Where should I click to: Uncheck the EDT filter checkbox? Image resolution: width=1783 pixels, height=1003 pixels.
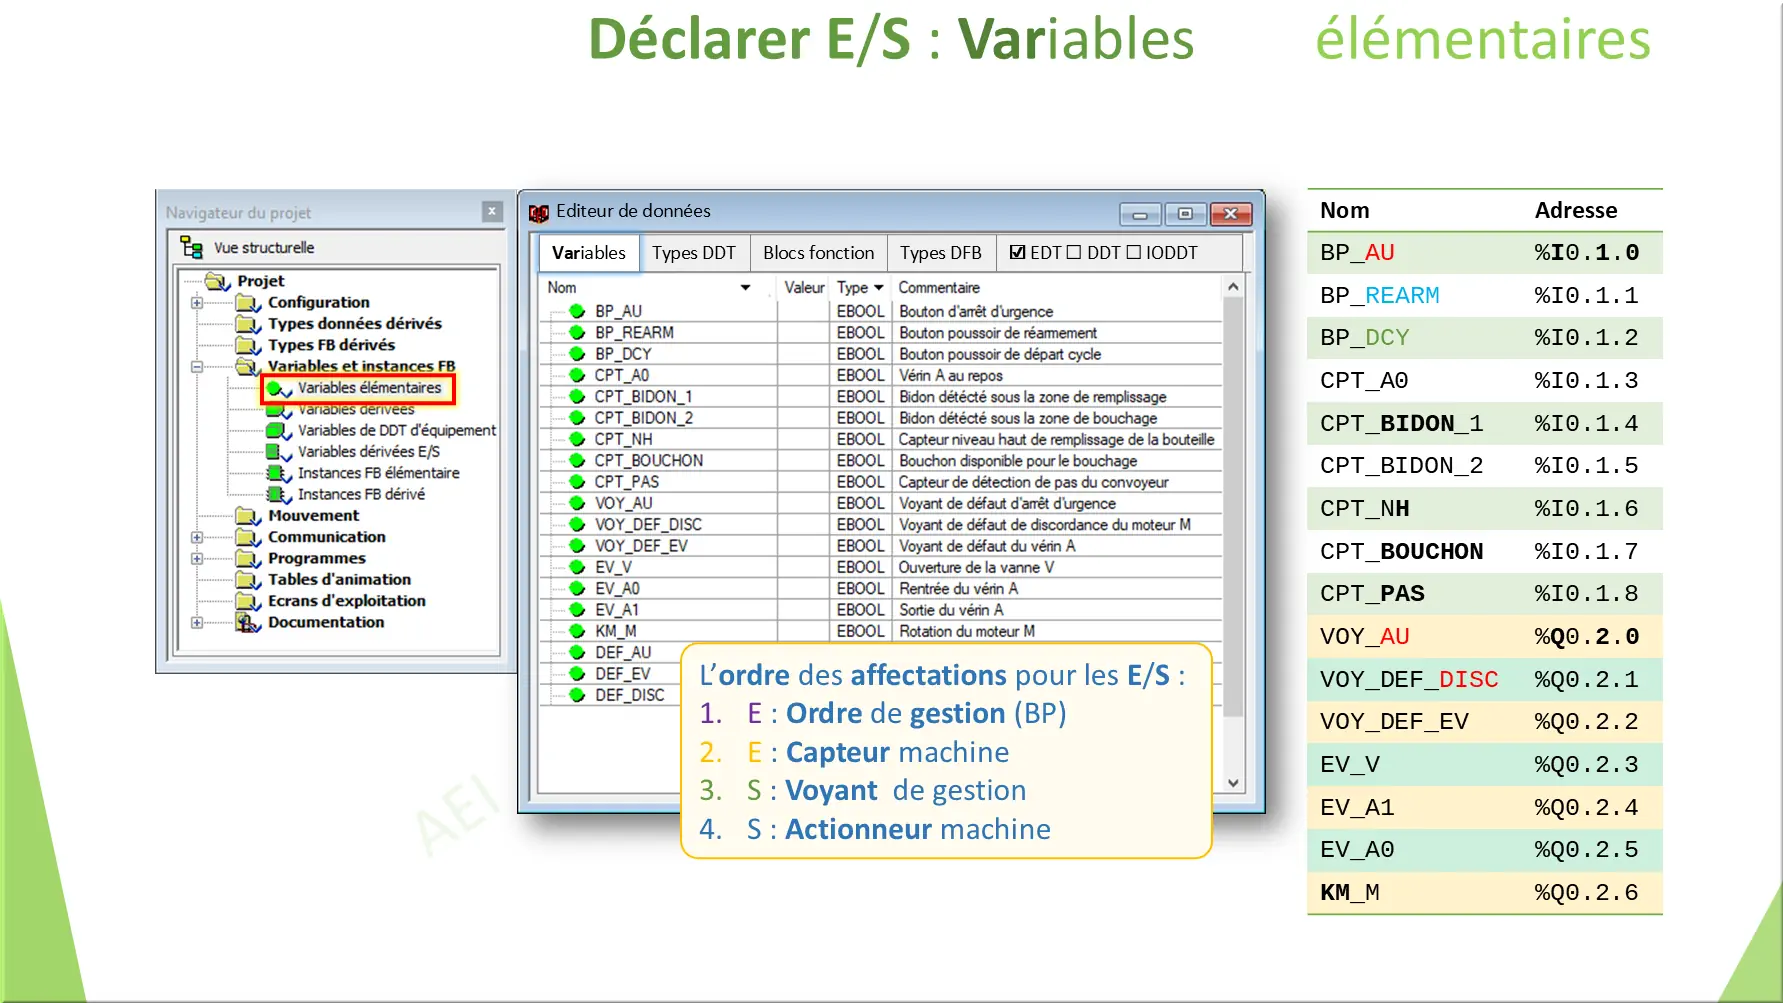pyautogui.click(x=1017, y=253)
